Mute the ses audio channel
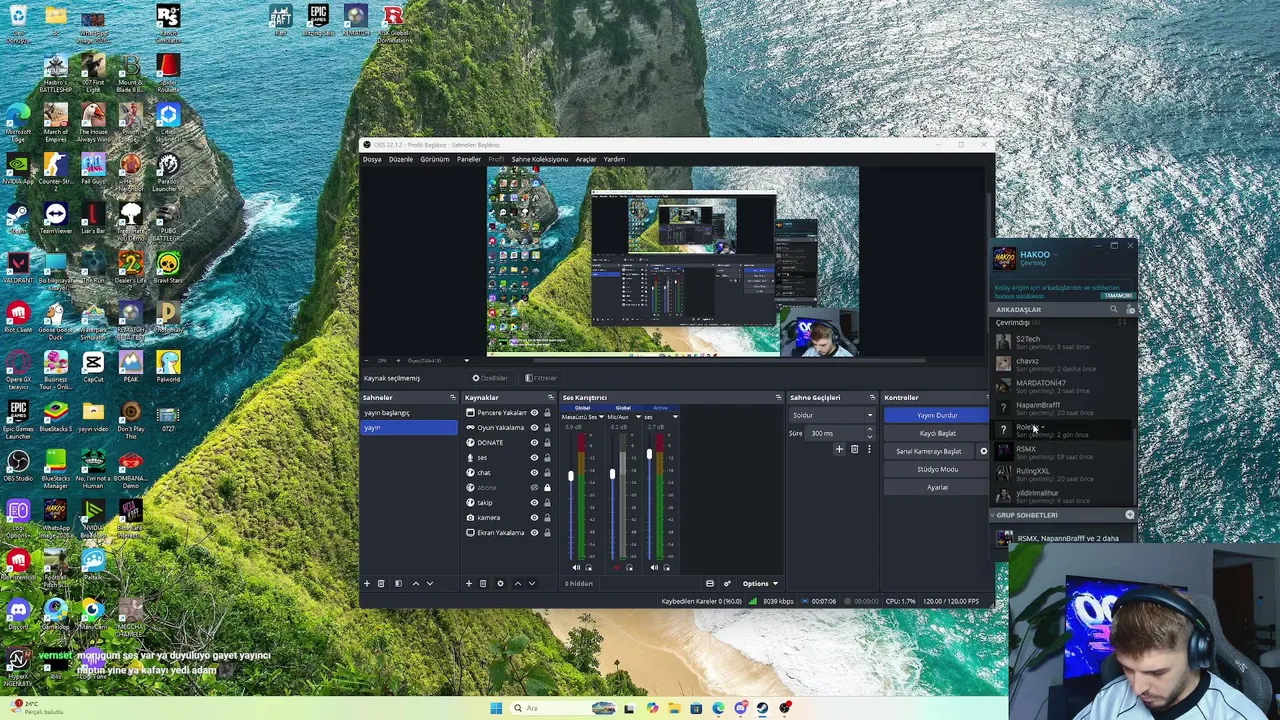This screenshot has height=720, width=1280. [x=654, y=567]
